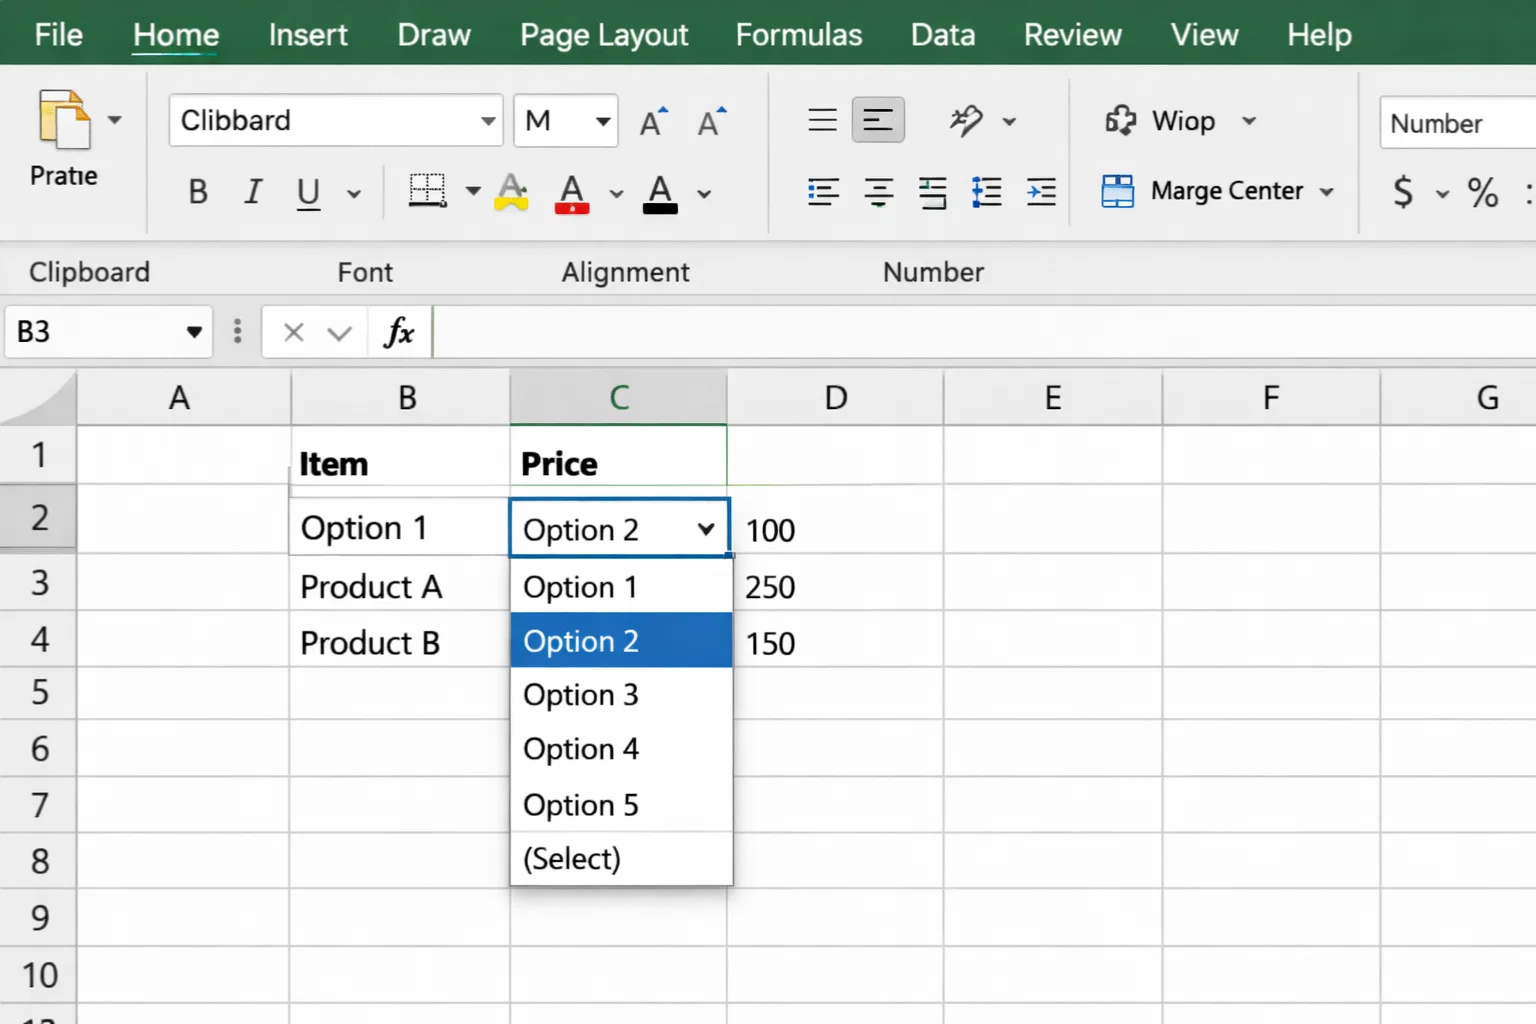Click the Decrease Font Size icon
Screen dimensions: 1536x1024
point(711,121)
